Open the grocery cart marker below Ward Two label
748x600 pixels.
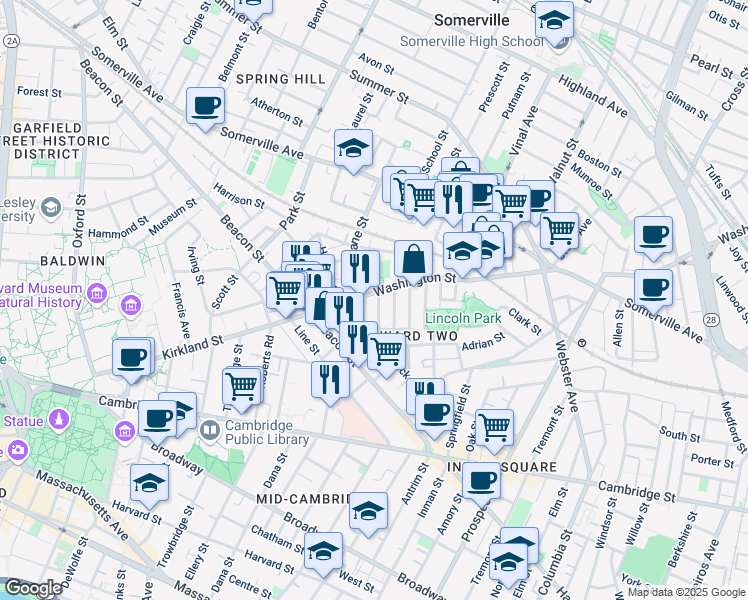[x=386, y=353]
